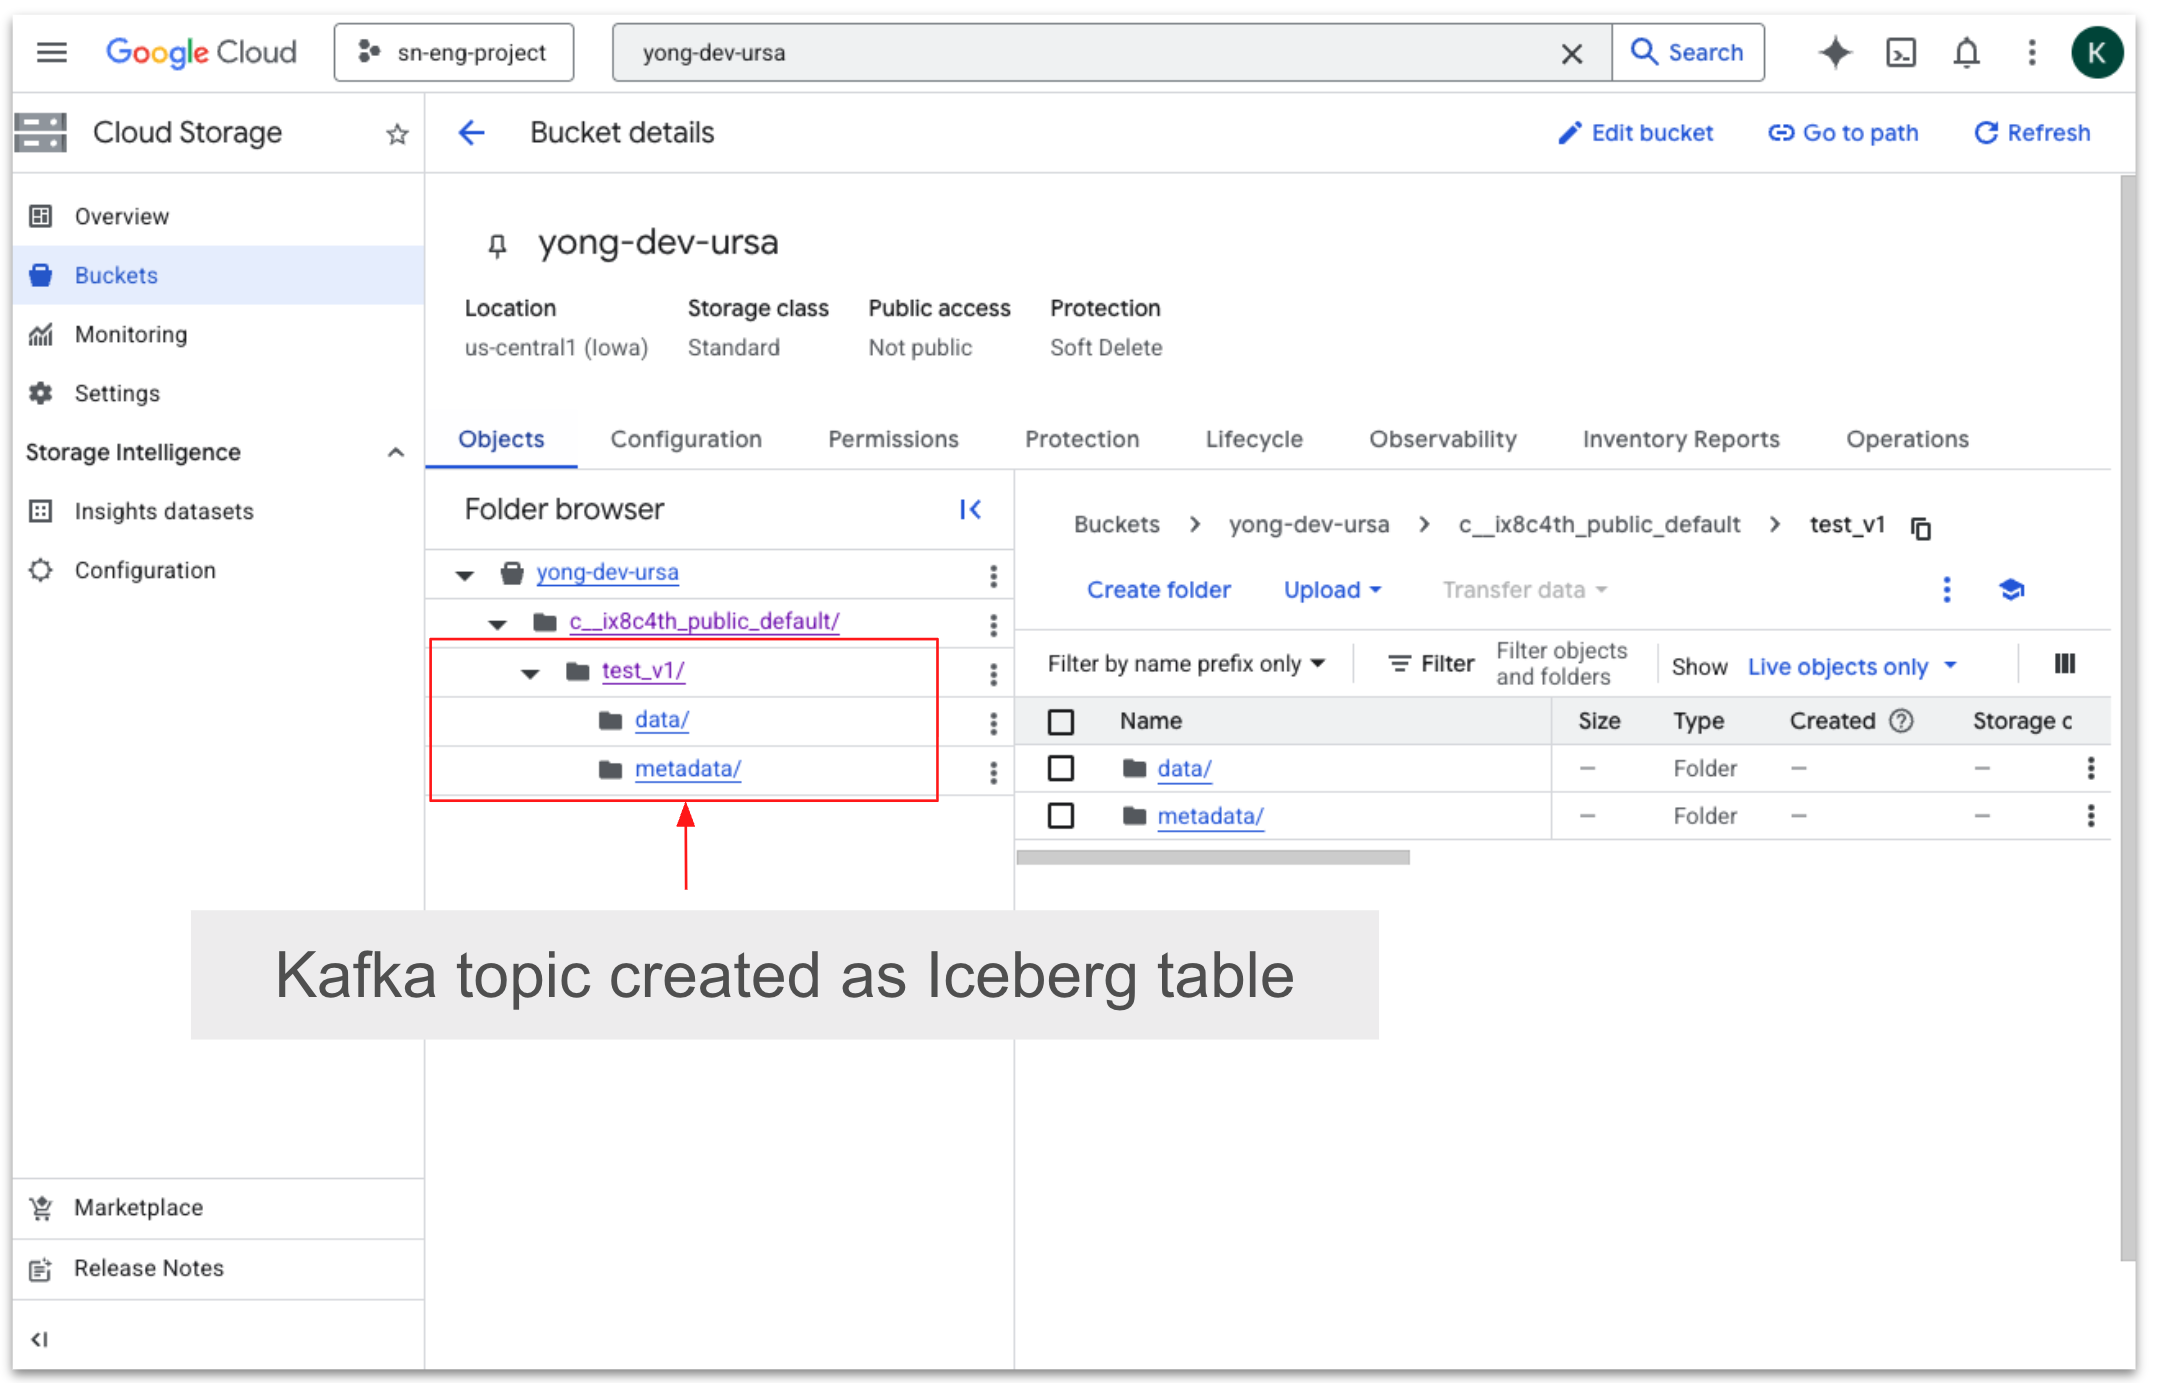Image resolution: width=2157 pixels, height=1383 pixels.
Task: Open the Gemini AI sparkle icon
Action: point(1835,52)
